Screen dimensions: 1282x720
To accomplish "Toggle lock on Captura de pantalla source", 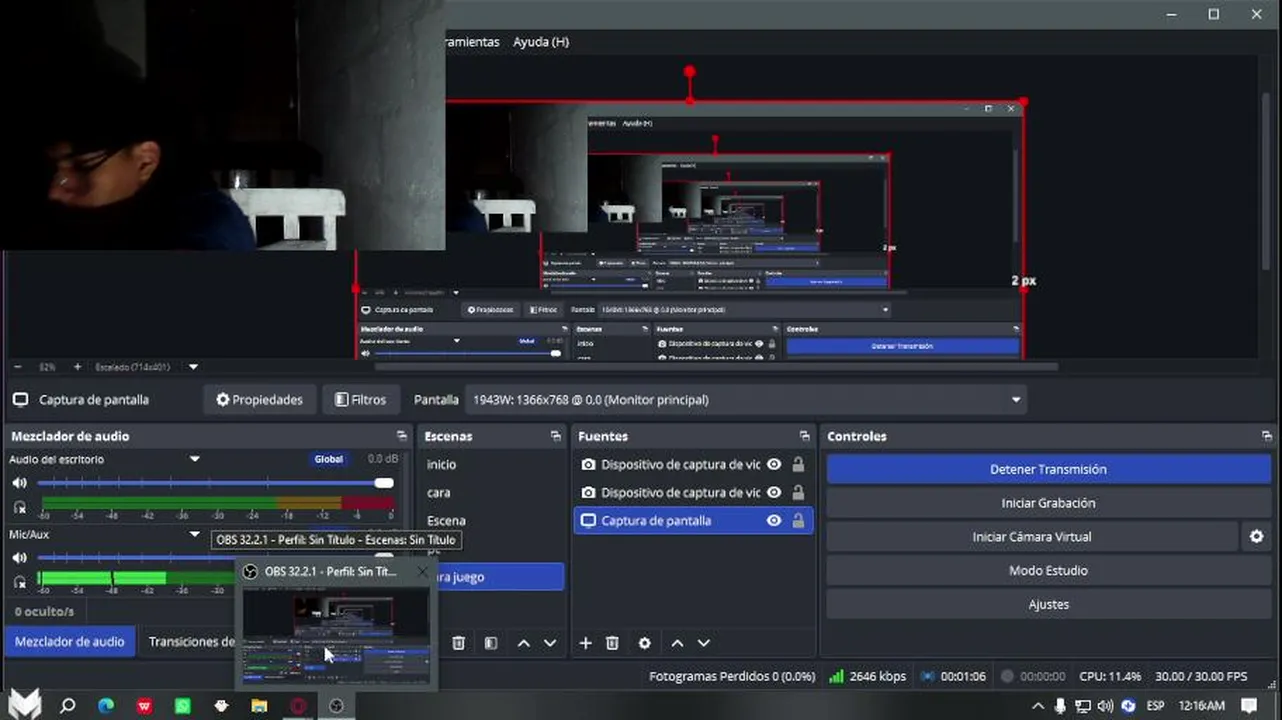I will pyautogui.click(x=798, y=521).
